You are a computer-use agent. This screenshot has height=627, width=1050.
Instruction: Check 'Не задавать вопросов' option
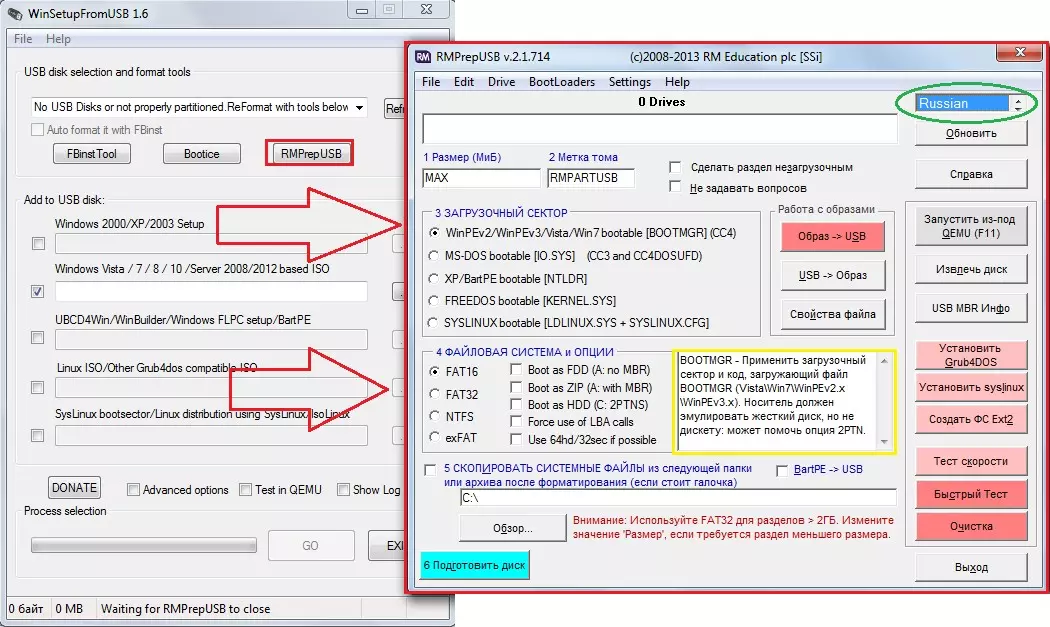[675, 187]
